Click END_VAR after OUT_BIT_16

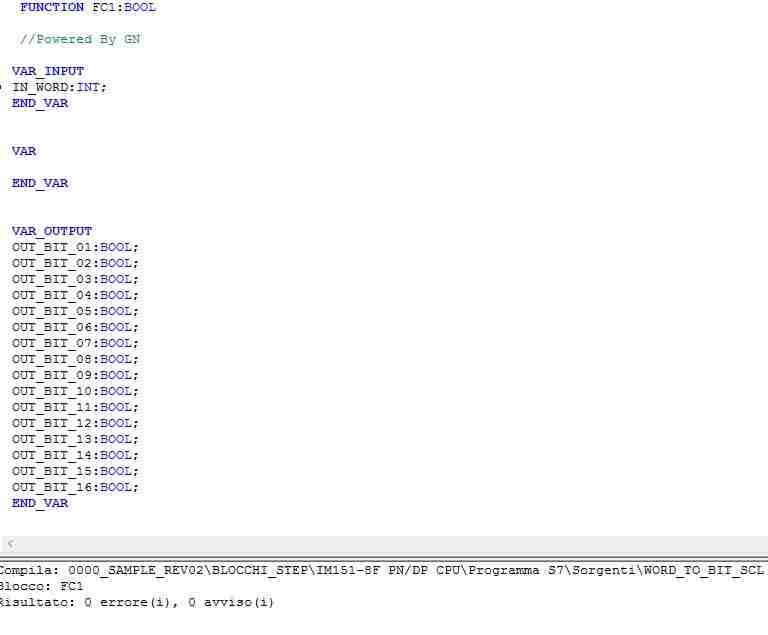40,503
